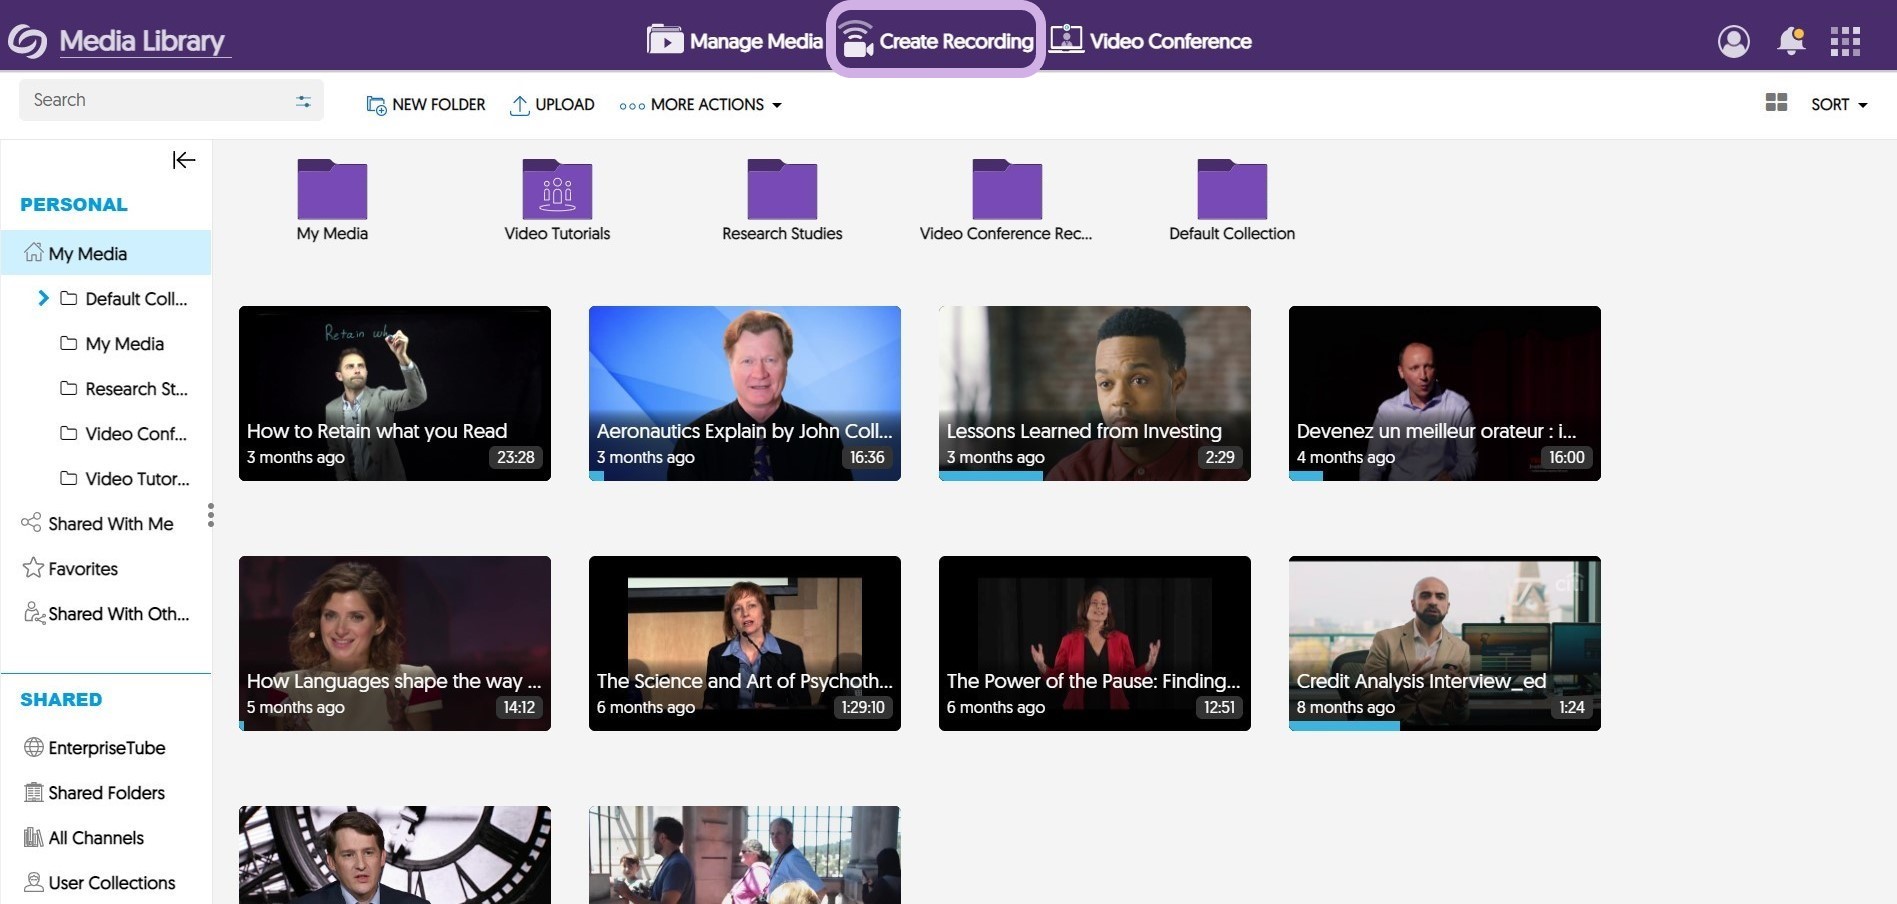Open Shared With Oth... in sidebar
Screen dimensions: 1897x904
pyautogui.click(x=106, y=613)
